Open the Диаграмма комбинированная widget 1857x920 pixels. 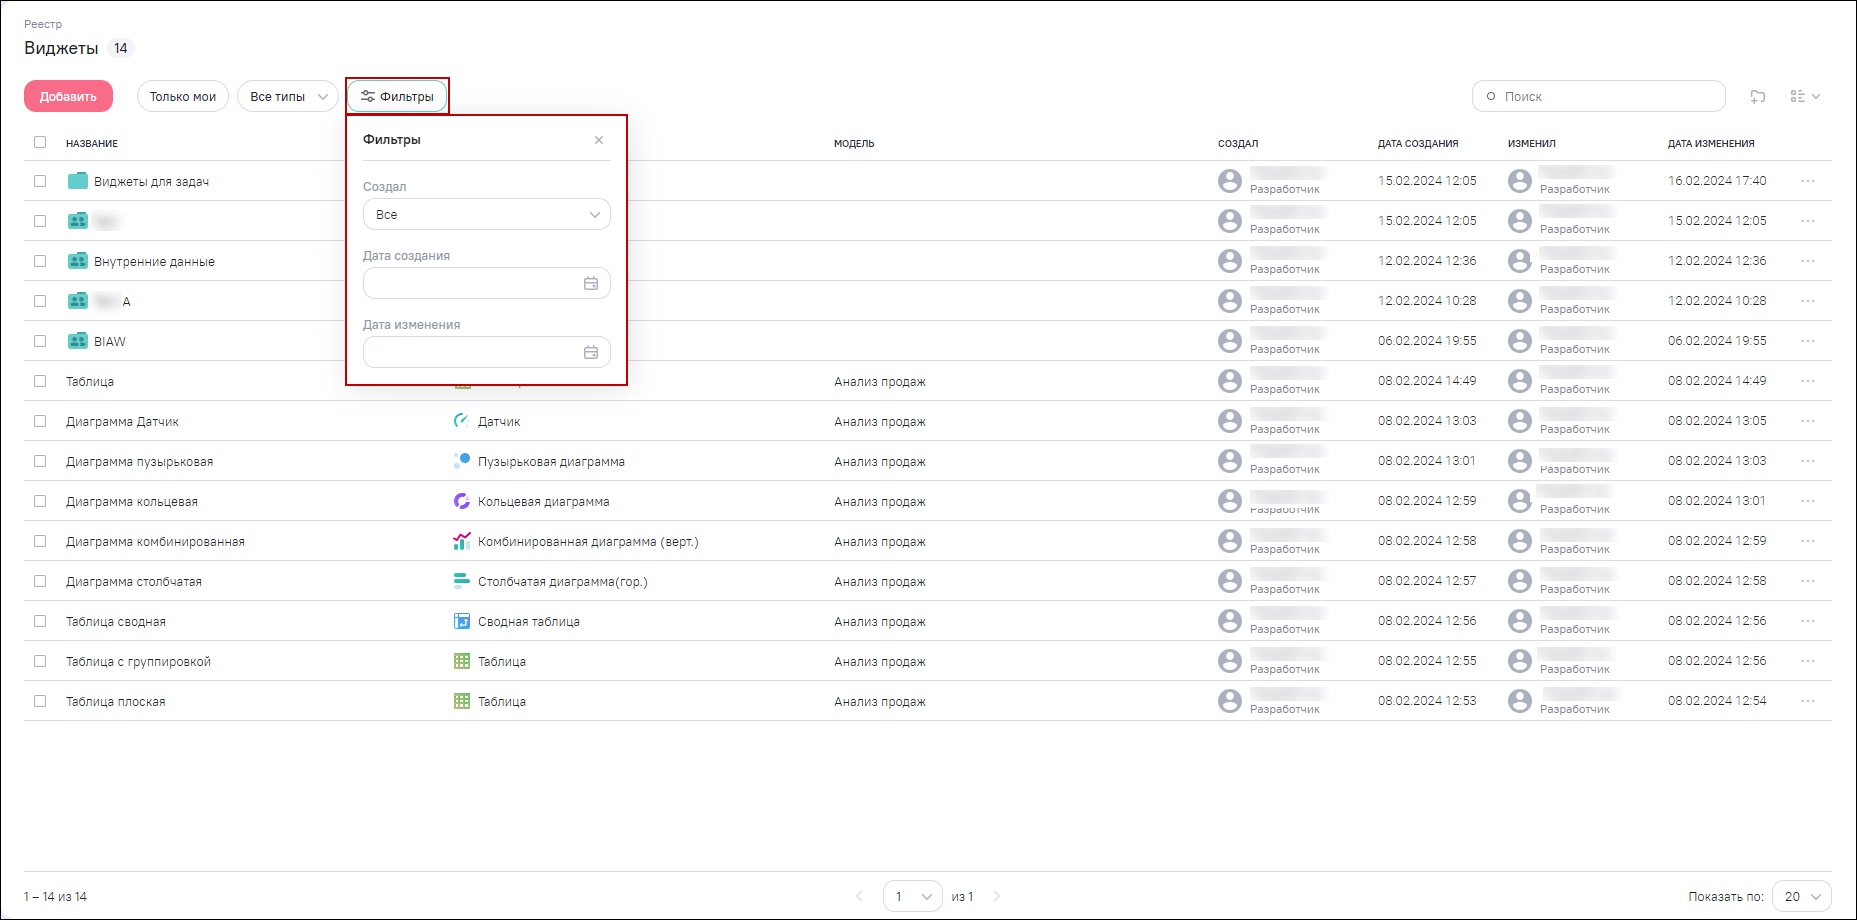(155, 541)
